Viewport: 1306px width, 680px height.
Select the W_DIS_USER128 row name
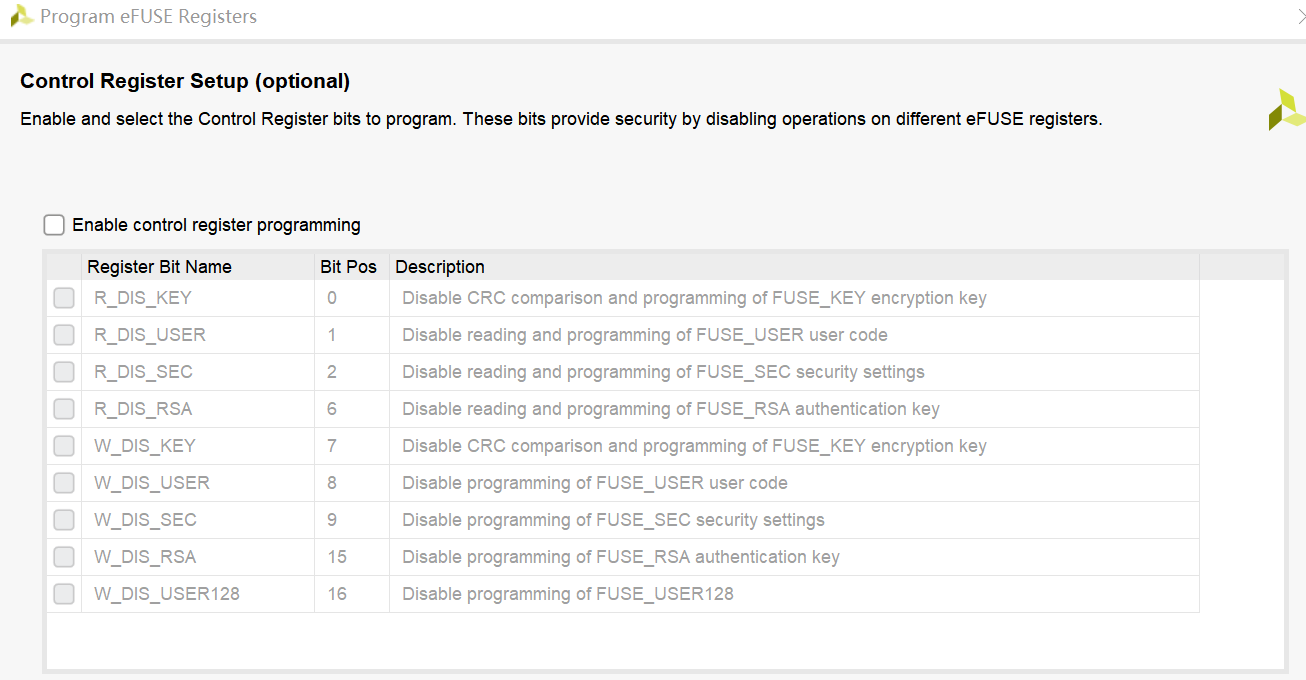pyautogui.click(x=167, y=594)
